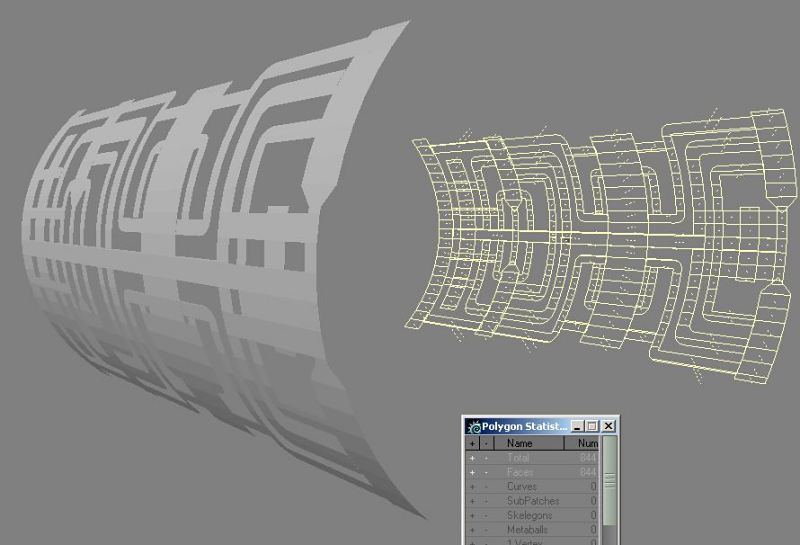Viewport: 800px width, 545px height.
Task: Deselect Faces using the minus icon
Action: coord(487,472)
